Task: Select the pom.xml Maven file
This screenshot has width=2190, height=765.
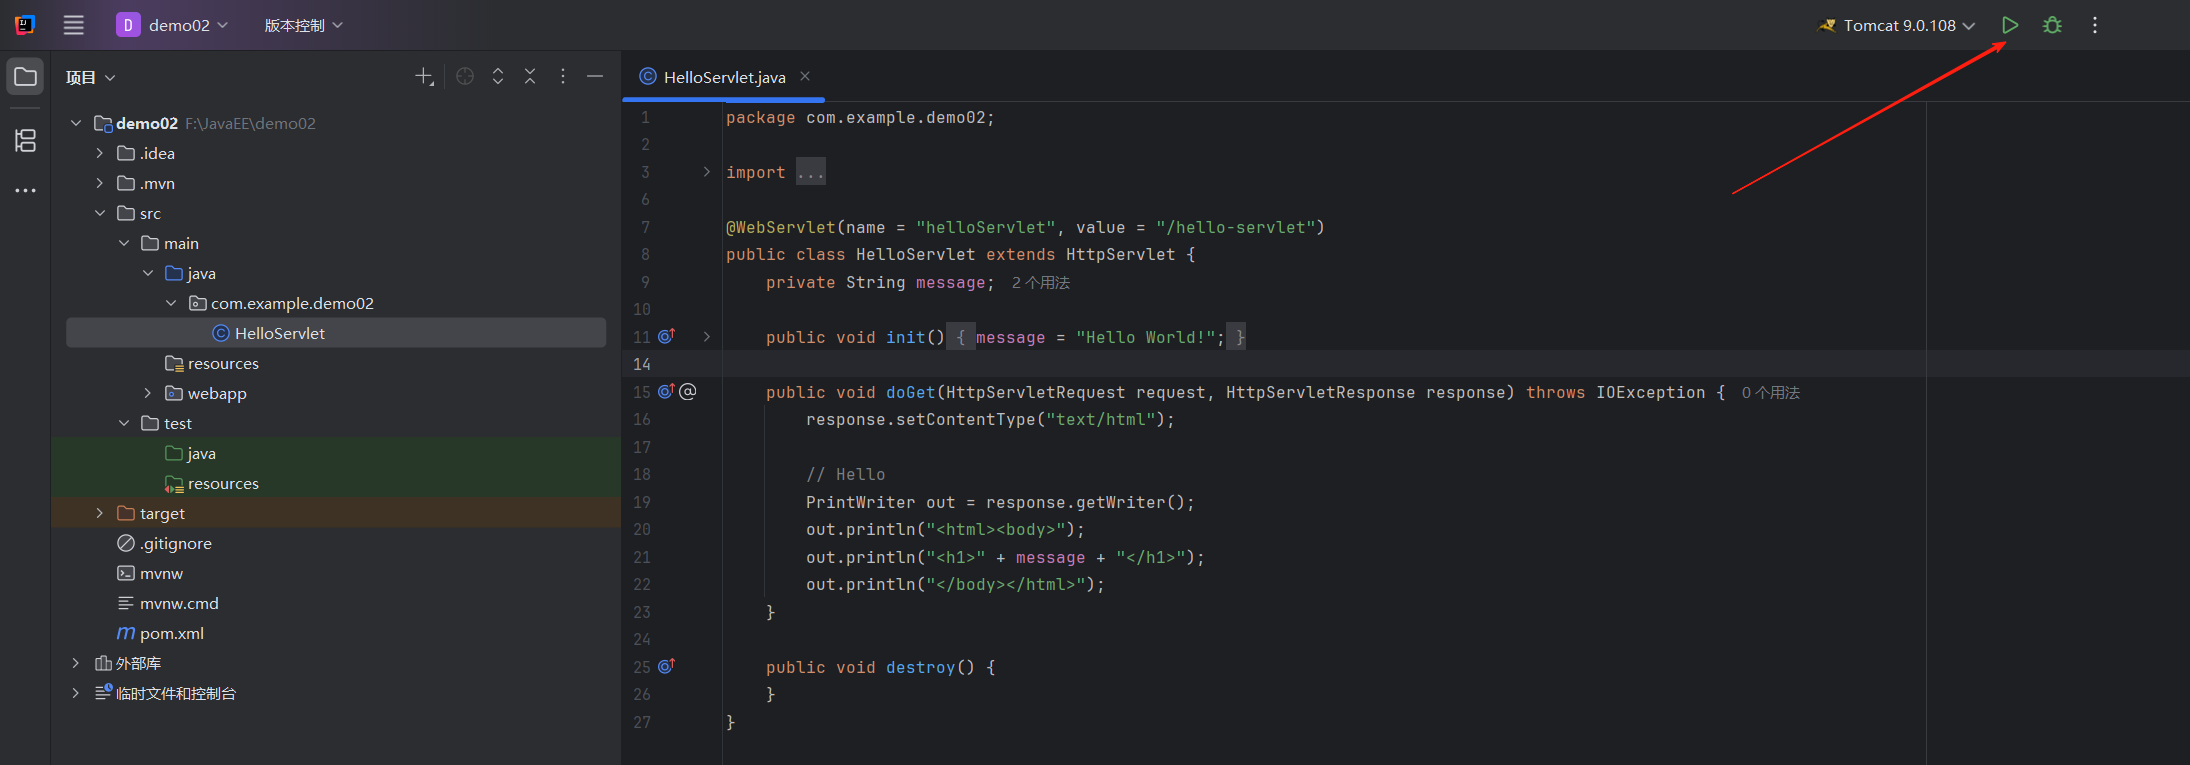Action: point(161,633)
